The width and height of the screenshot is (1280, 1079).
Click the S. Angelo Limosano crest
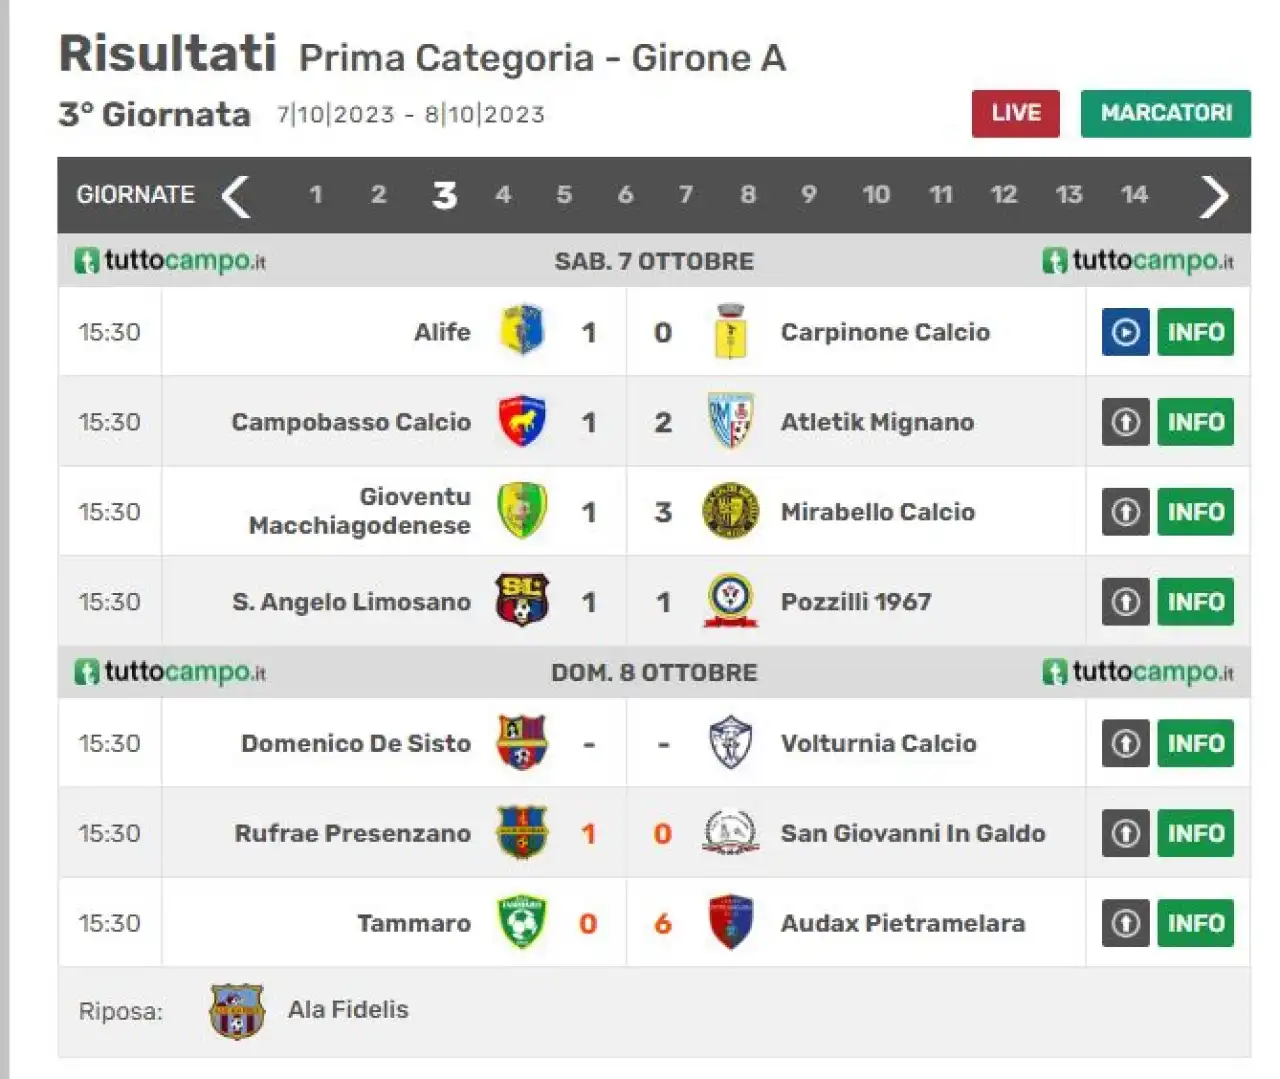click(522, 601)
